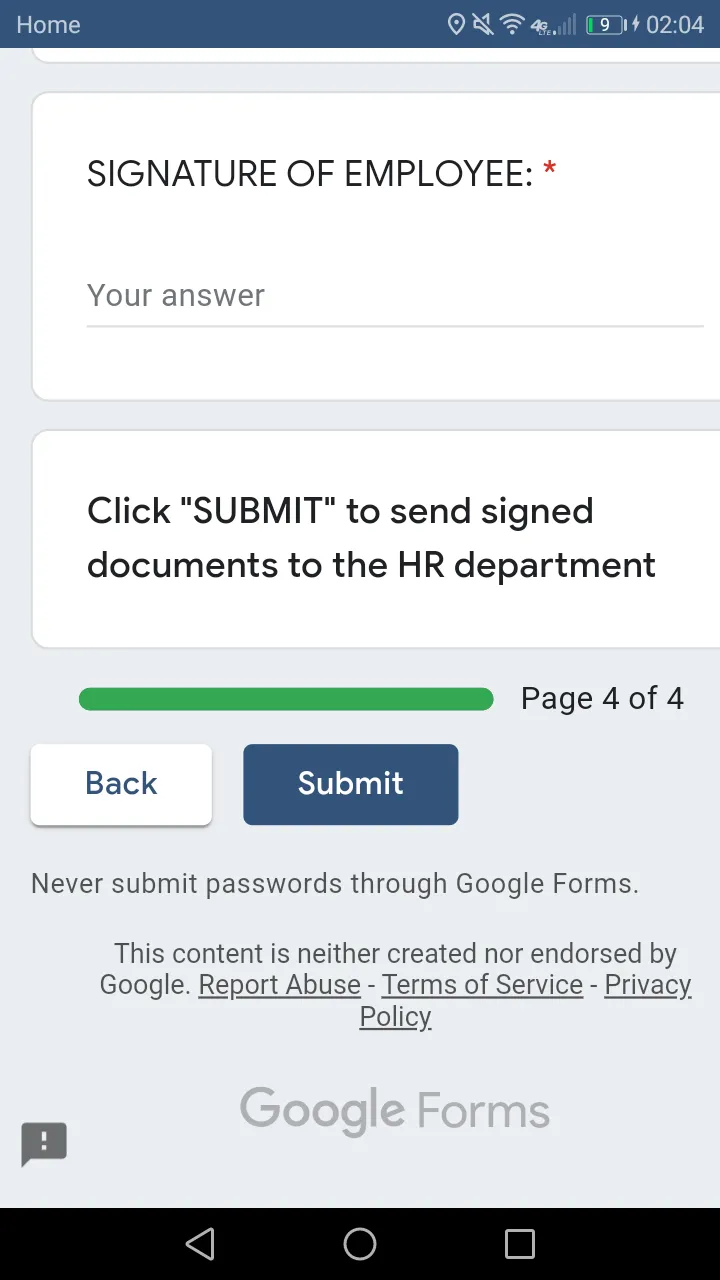Click the green page progress bar
This screenshot has height=1280, width=720.
click(x=286, y=699)
